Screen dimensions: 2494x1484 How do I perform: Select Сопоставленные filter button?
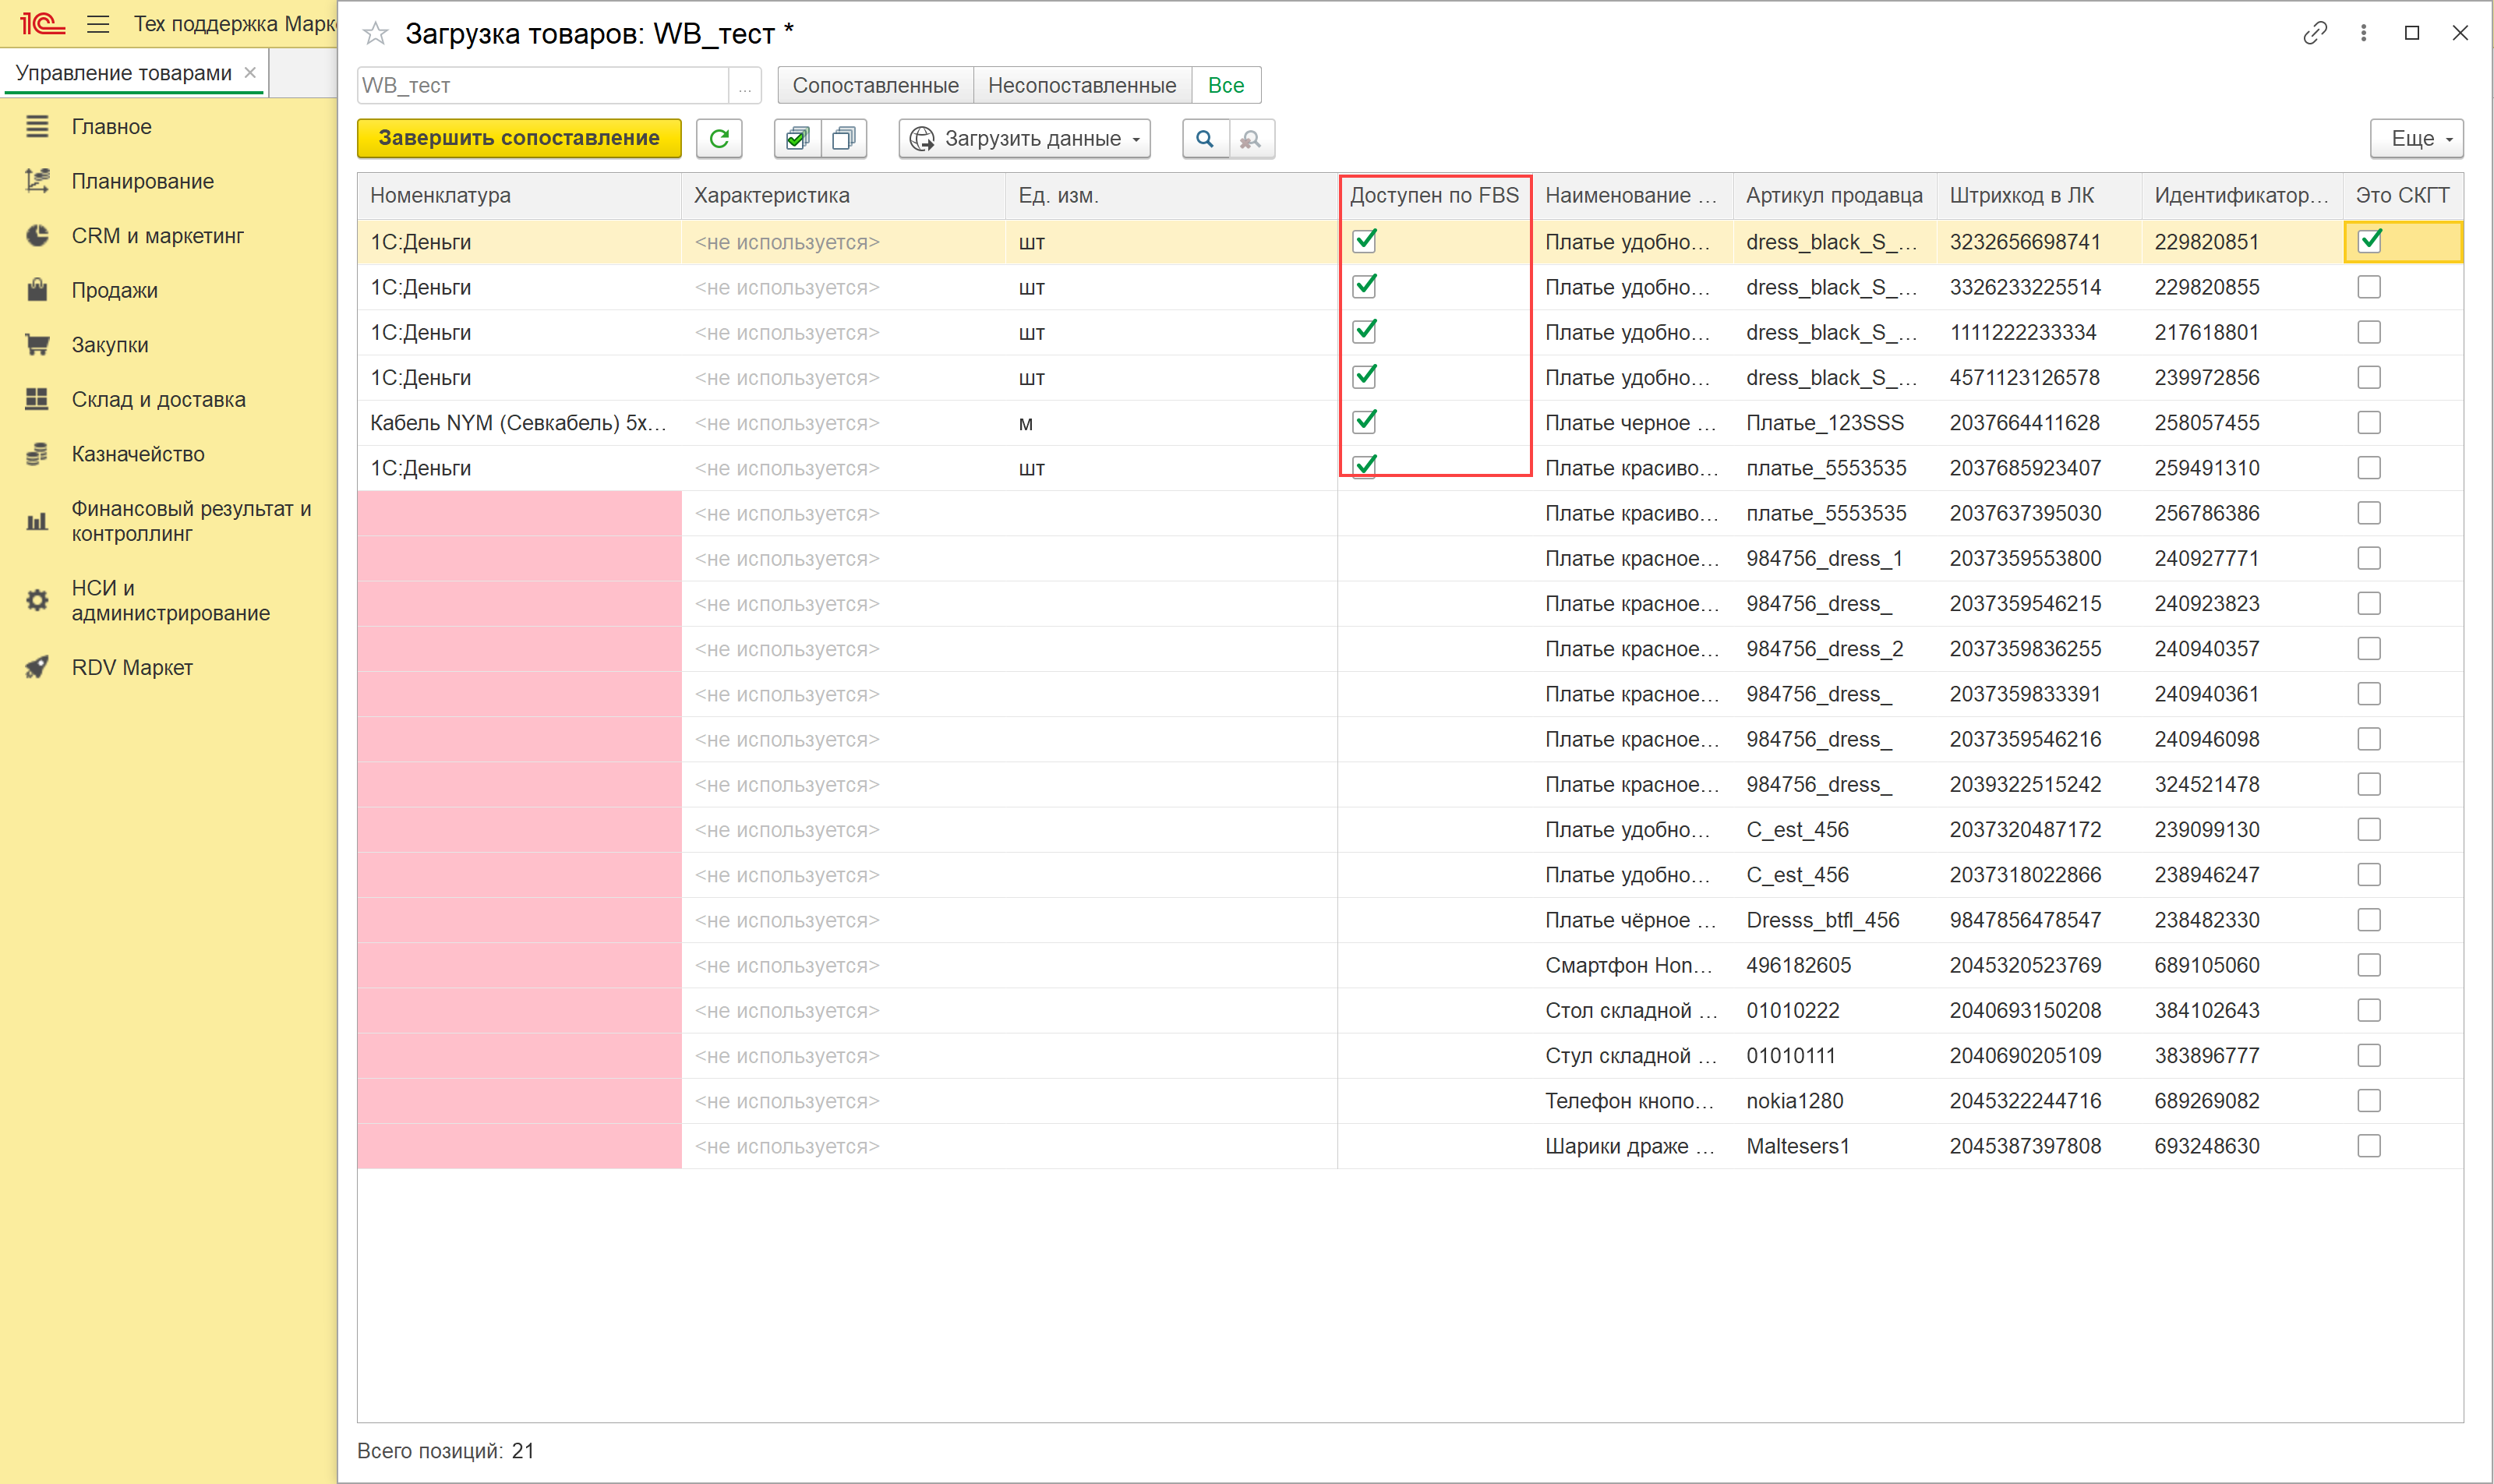pyautogui.click(x=875, y=86)
